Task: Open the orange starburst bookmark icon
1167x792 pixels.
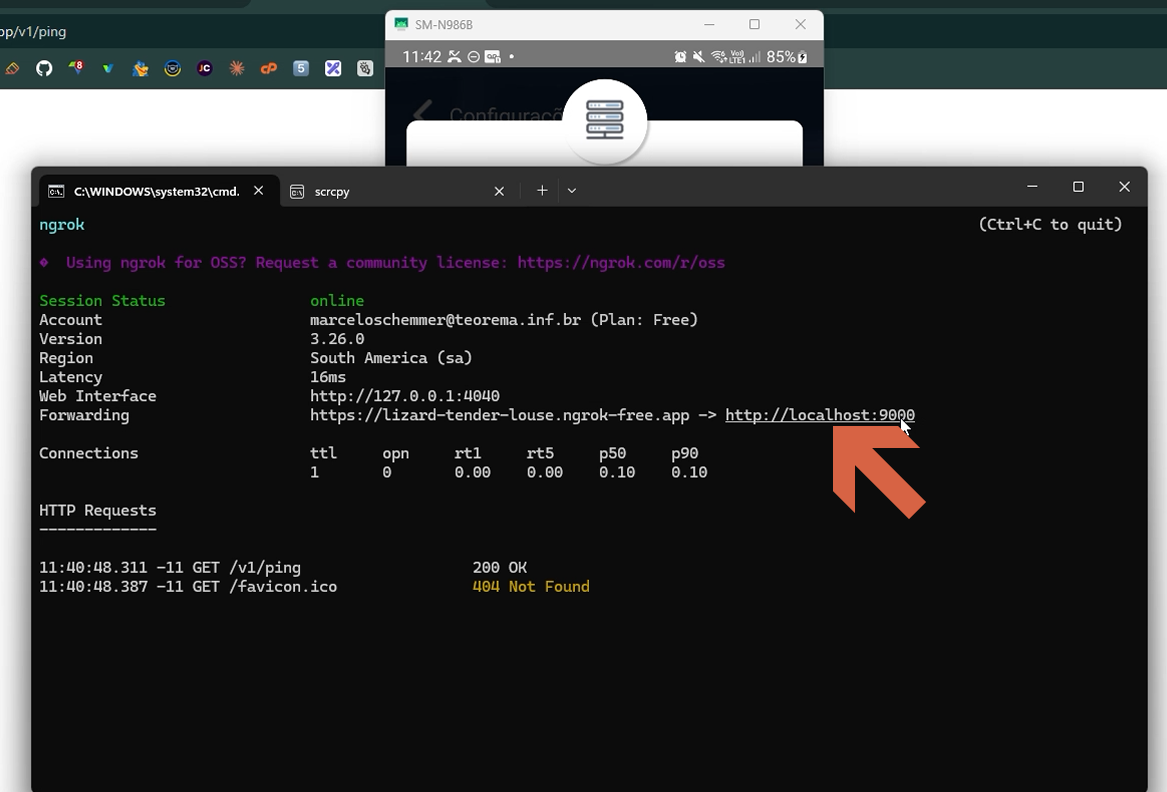Action: pos(237,68)
